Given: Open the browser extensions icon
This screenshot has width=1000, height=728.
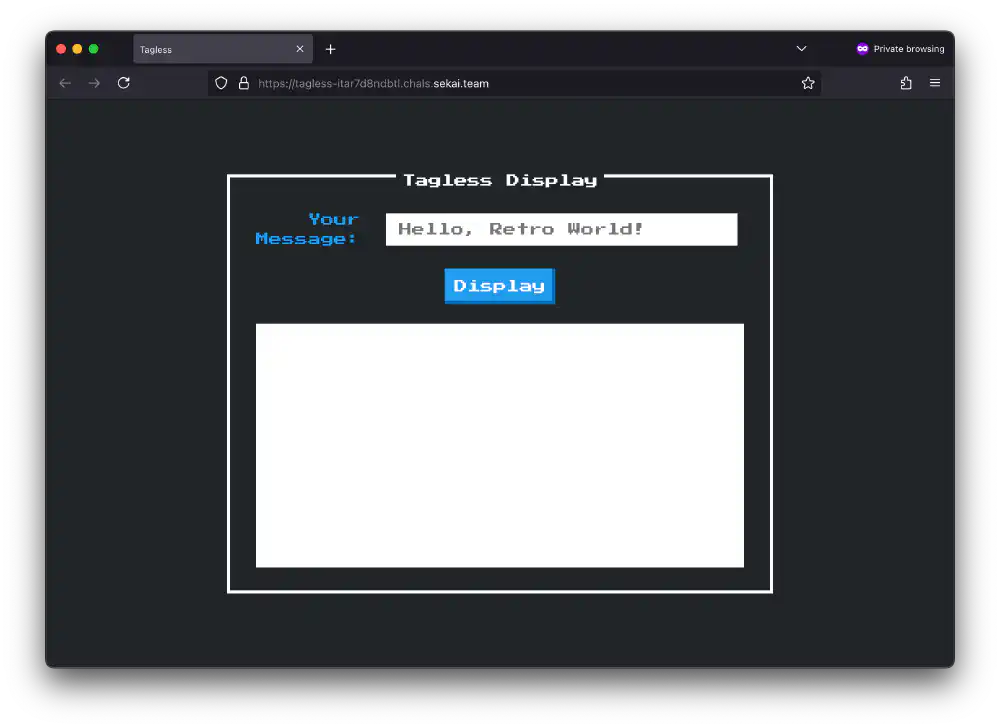Looking at the screenshot, I should (x=906, y=83).
